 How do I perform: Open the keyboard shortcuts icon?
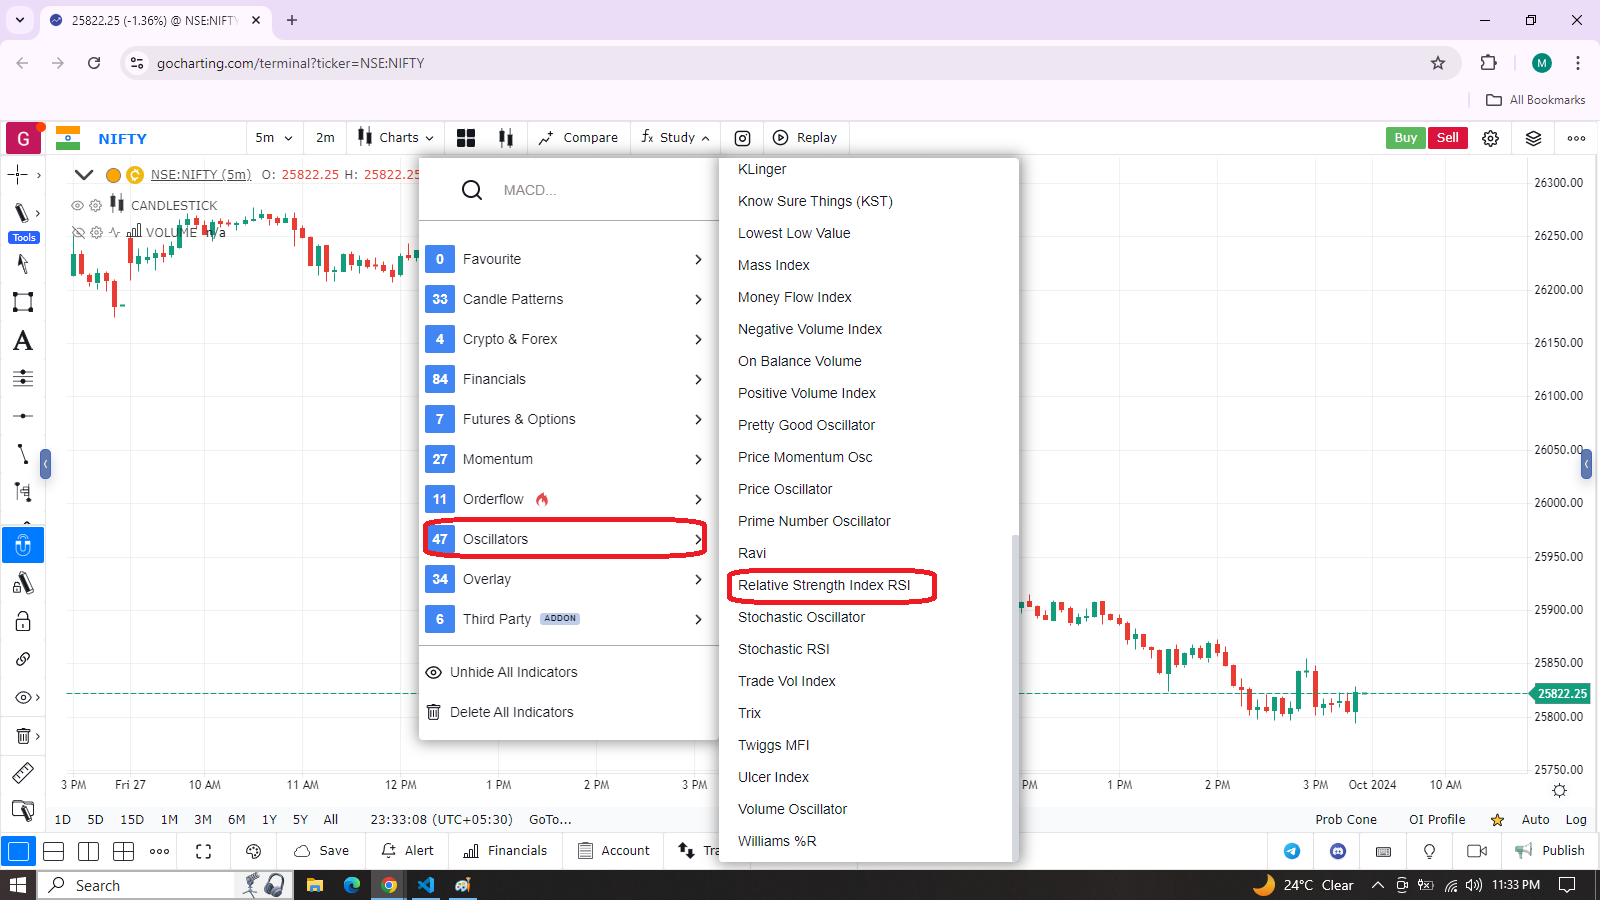click(x=1384, y=851)
